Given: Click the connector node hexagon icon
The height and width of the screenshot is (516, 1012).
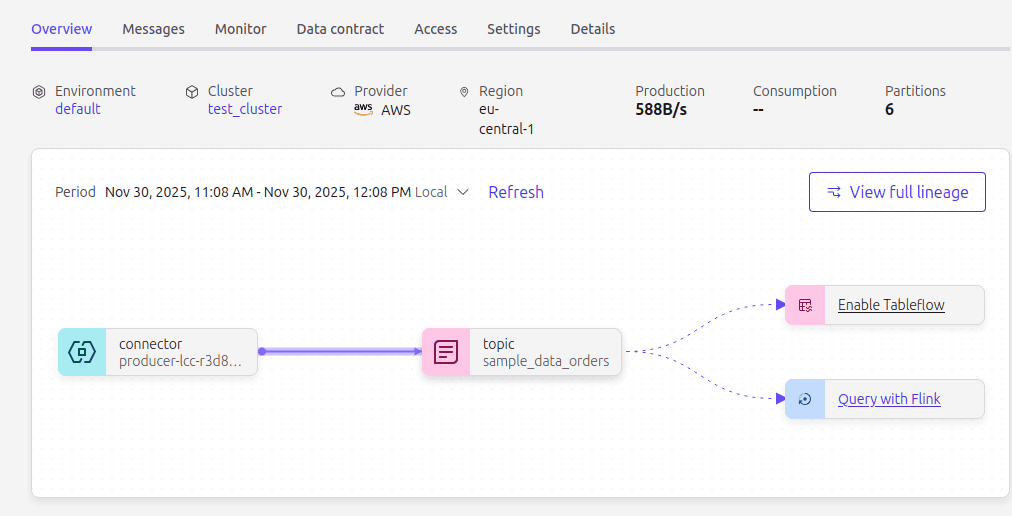Looking at the screenshot, I should click(82, 352).
